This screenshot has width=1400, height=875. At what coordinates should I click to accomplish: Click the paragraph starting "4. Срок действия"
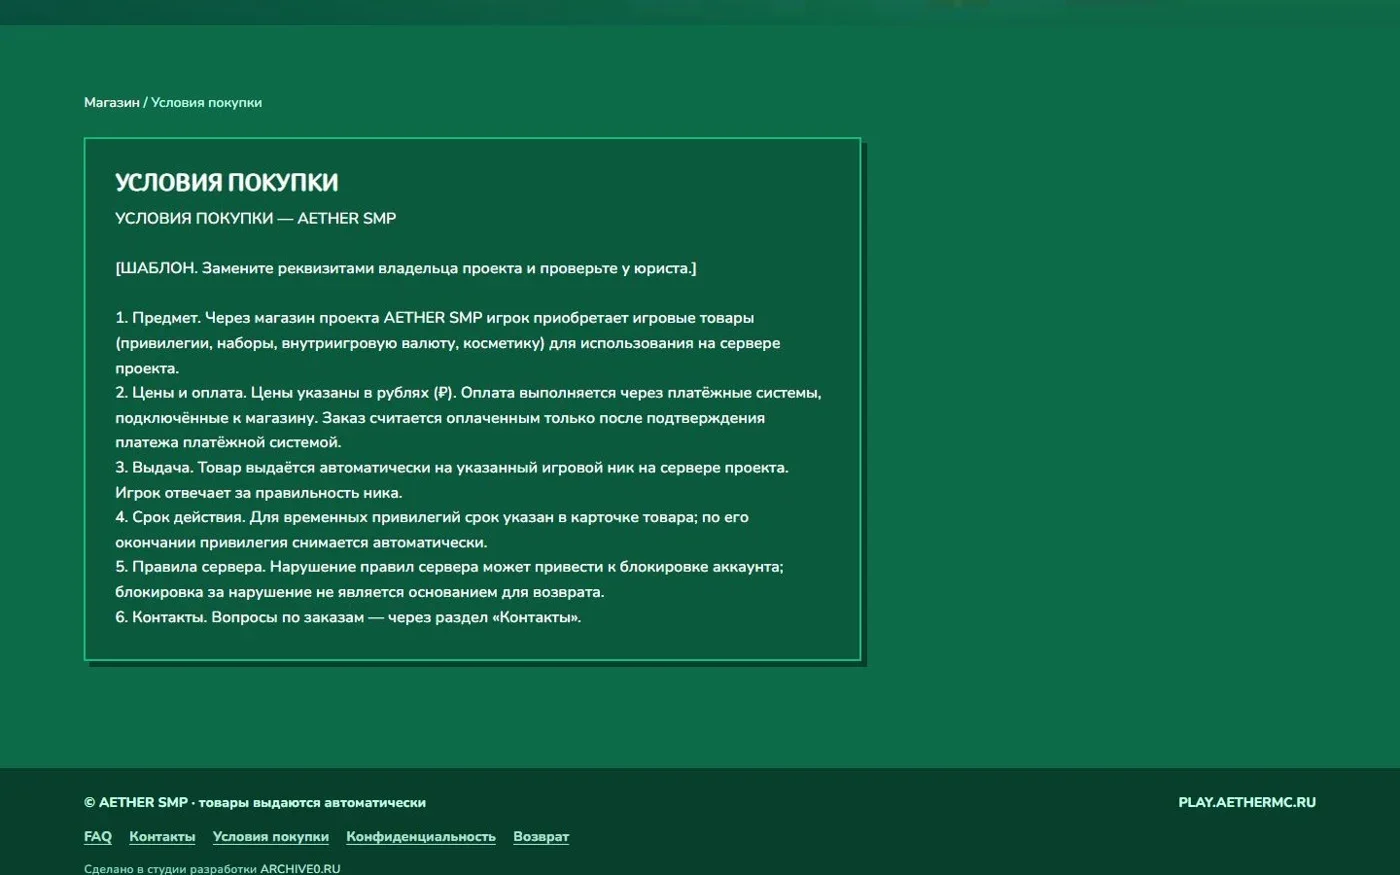(432, 530)
